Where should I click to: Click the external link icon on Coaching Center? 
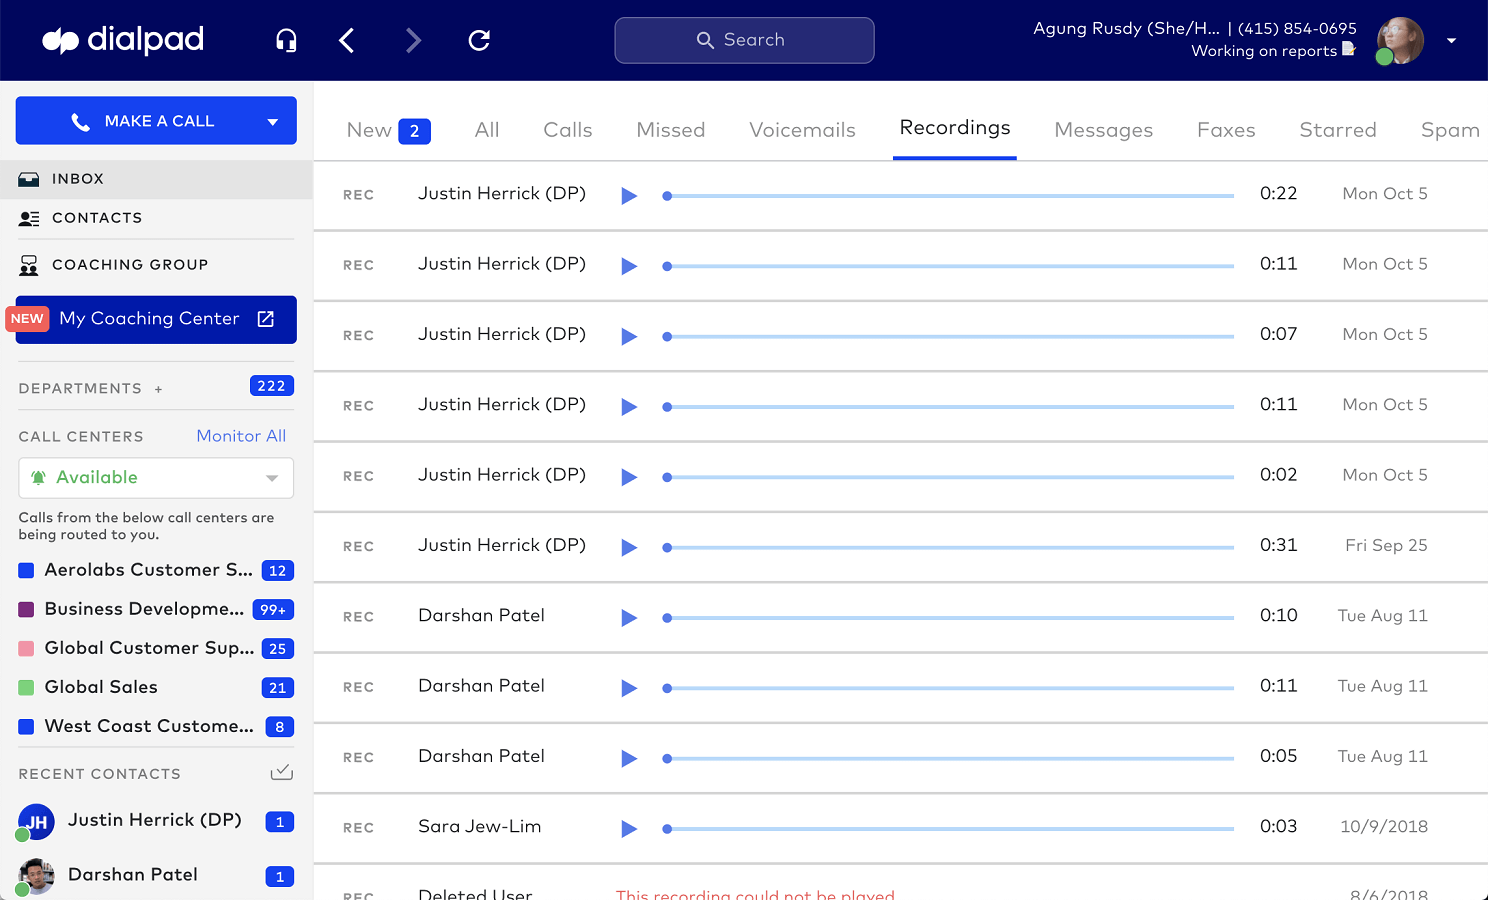(266, 319)
